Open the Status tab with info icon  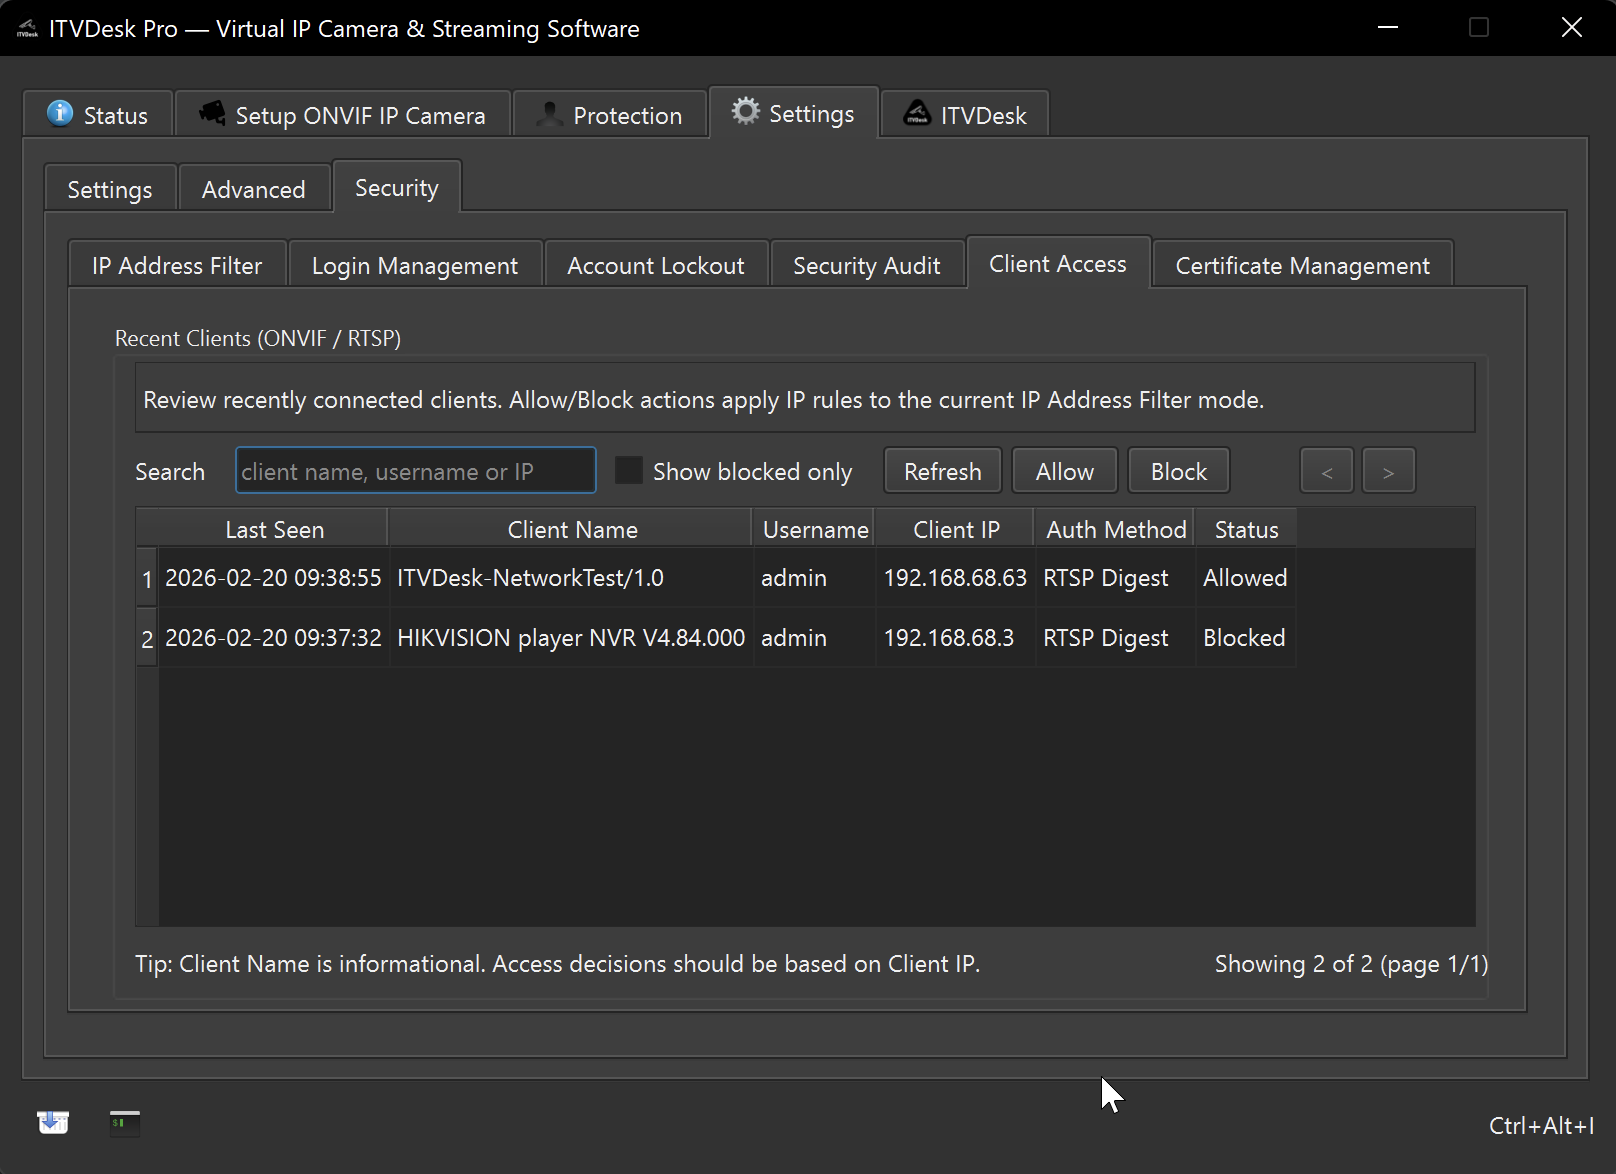(98, 115)
